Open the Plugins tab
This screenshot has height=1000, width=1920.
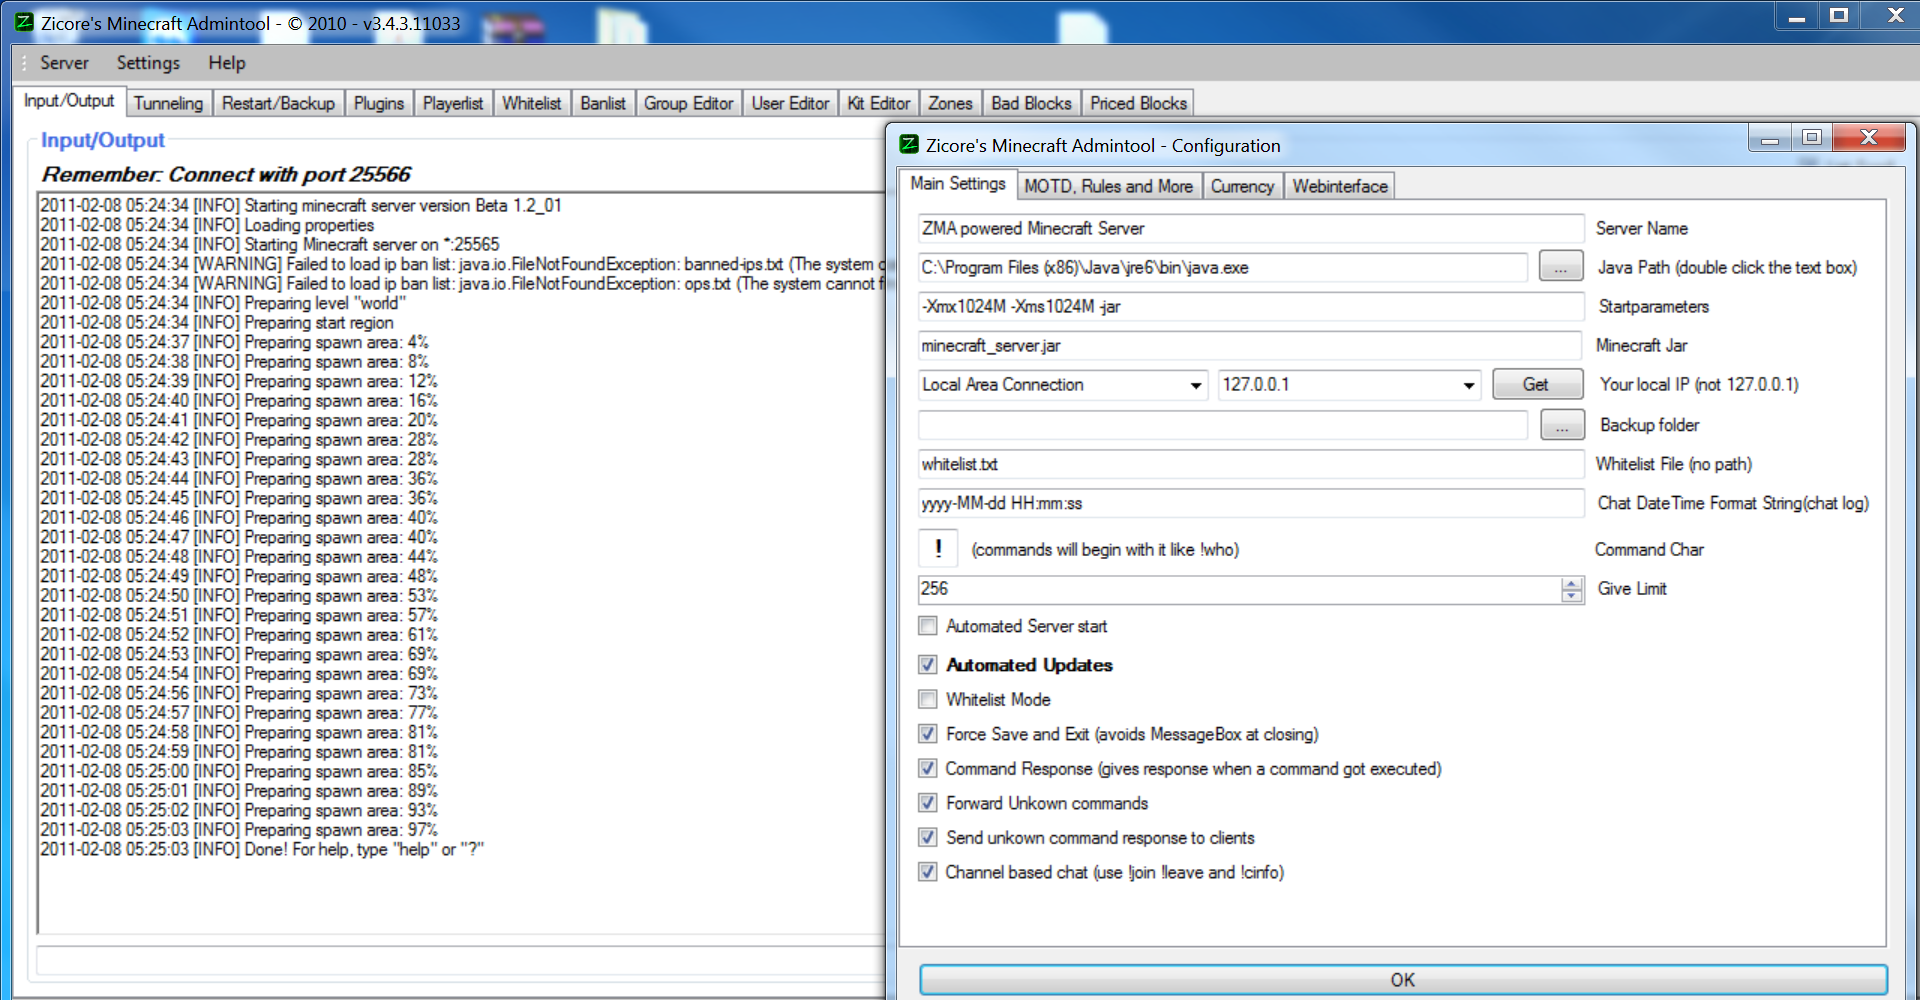tap(379, 103)
